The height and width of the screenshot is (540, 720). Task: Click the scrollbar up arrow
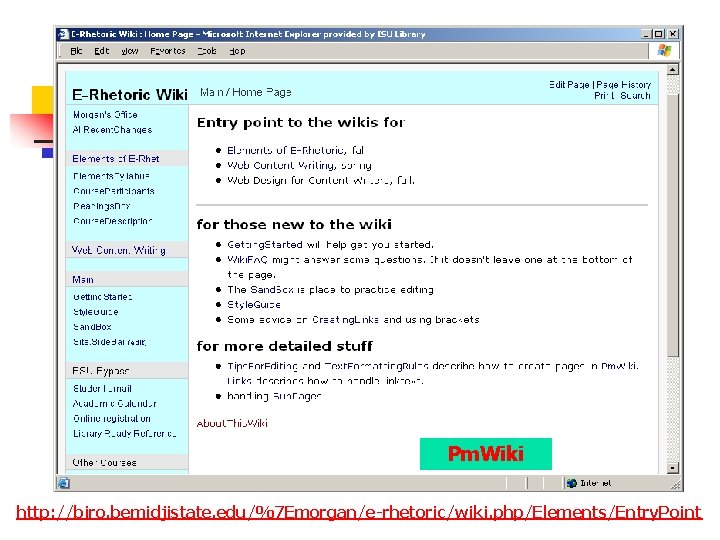point(672,70)
